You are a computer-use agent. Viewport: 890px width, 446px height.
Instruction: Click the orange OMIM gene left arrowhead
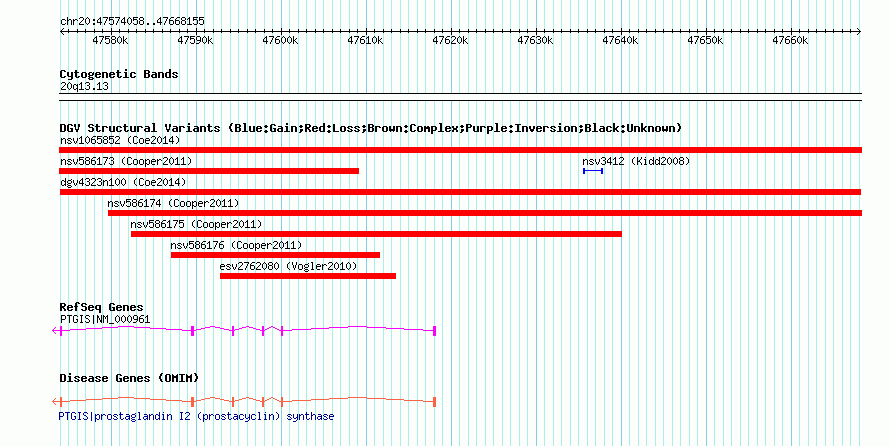tap(55, 401)
